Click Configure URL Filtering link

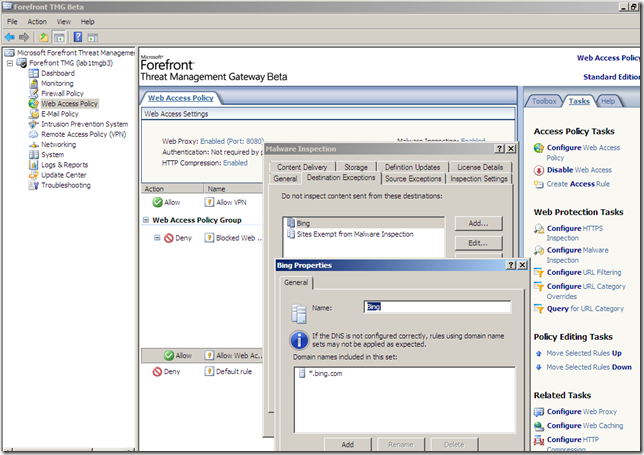584,272
